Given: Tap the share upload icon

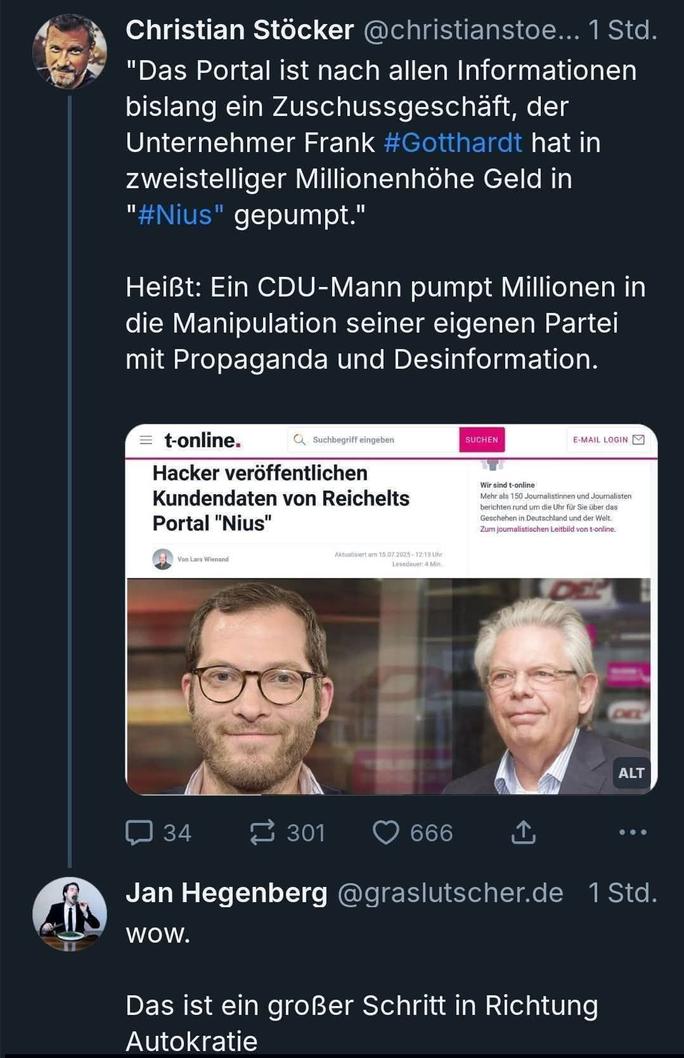Looking at the screenshot, I should pos(524,832).
